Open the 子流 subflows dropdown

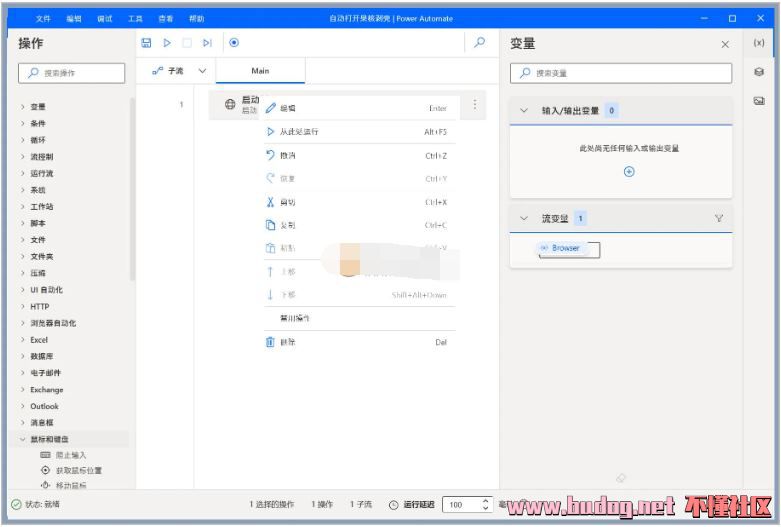coord(180,71)
